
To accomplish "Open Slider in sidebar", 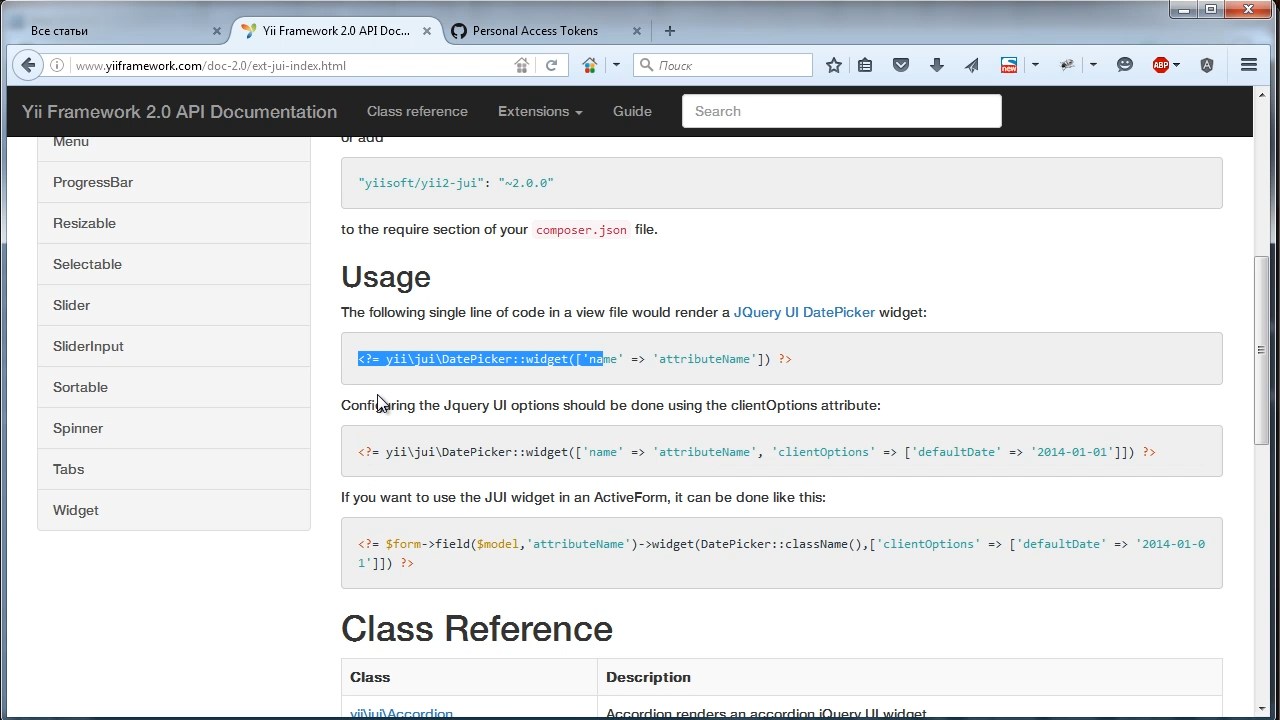I will click(x=174, y=305).
